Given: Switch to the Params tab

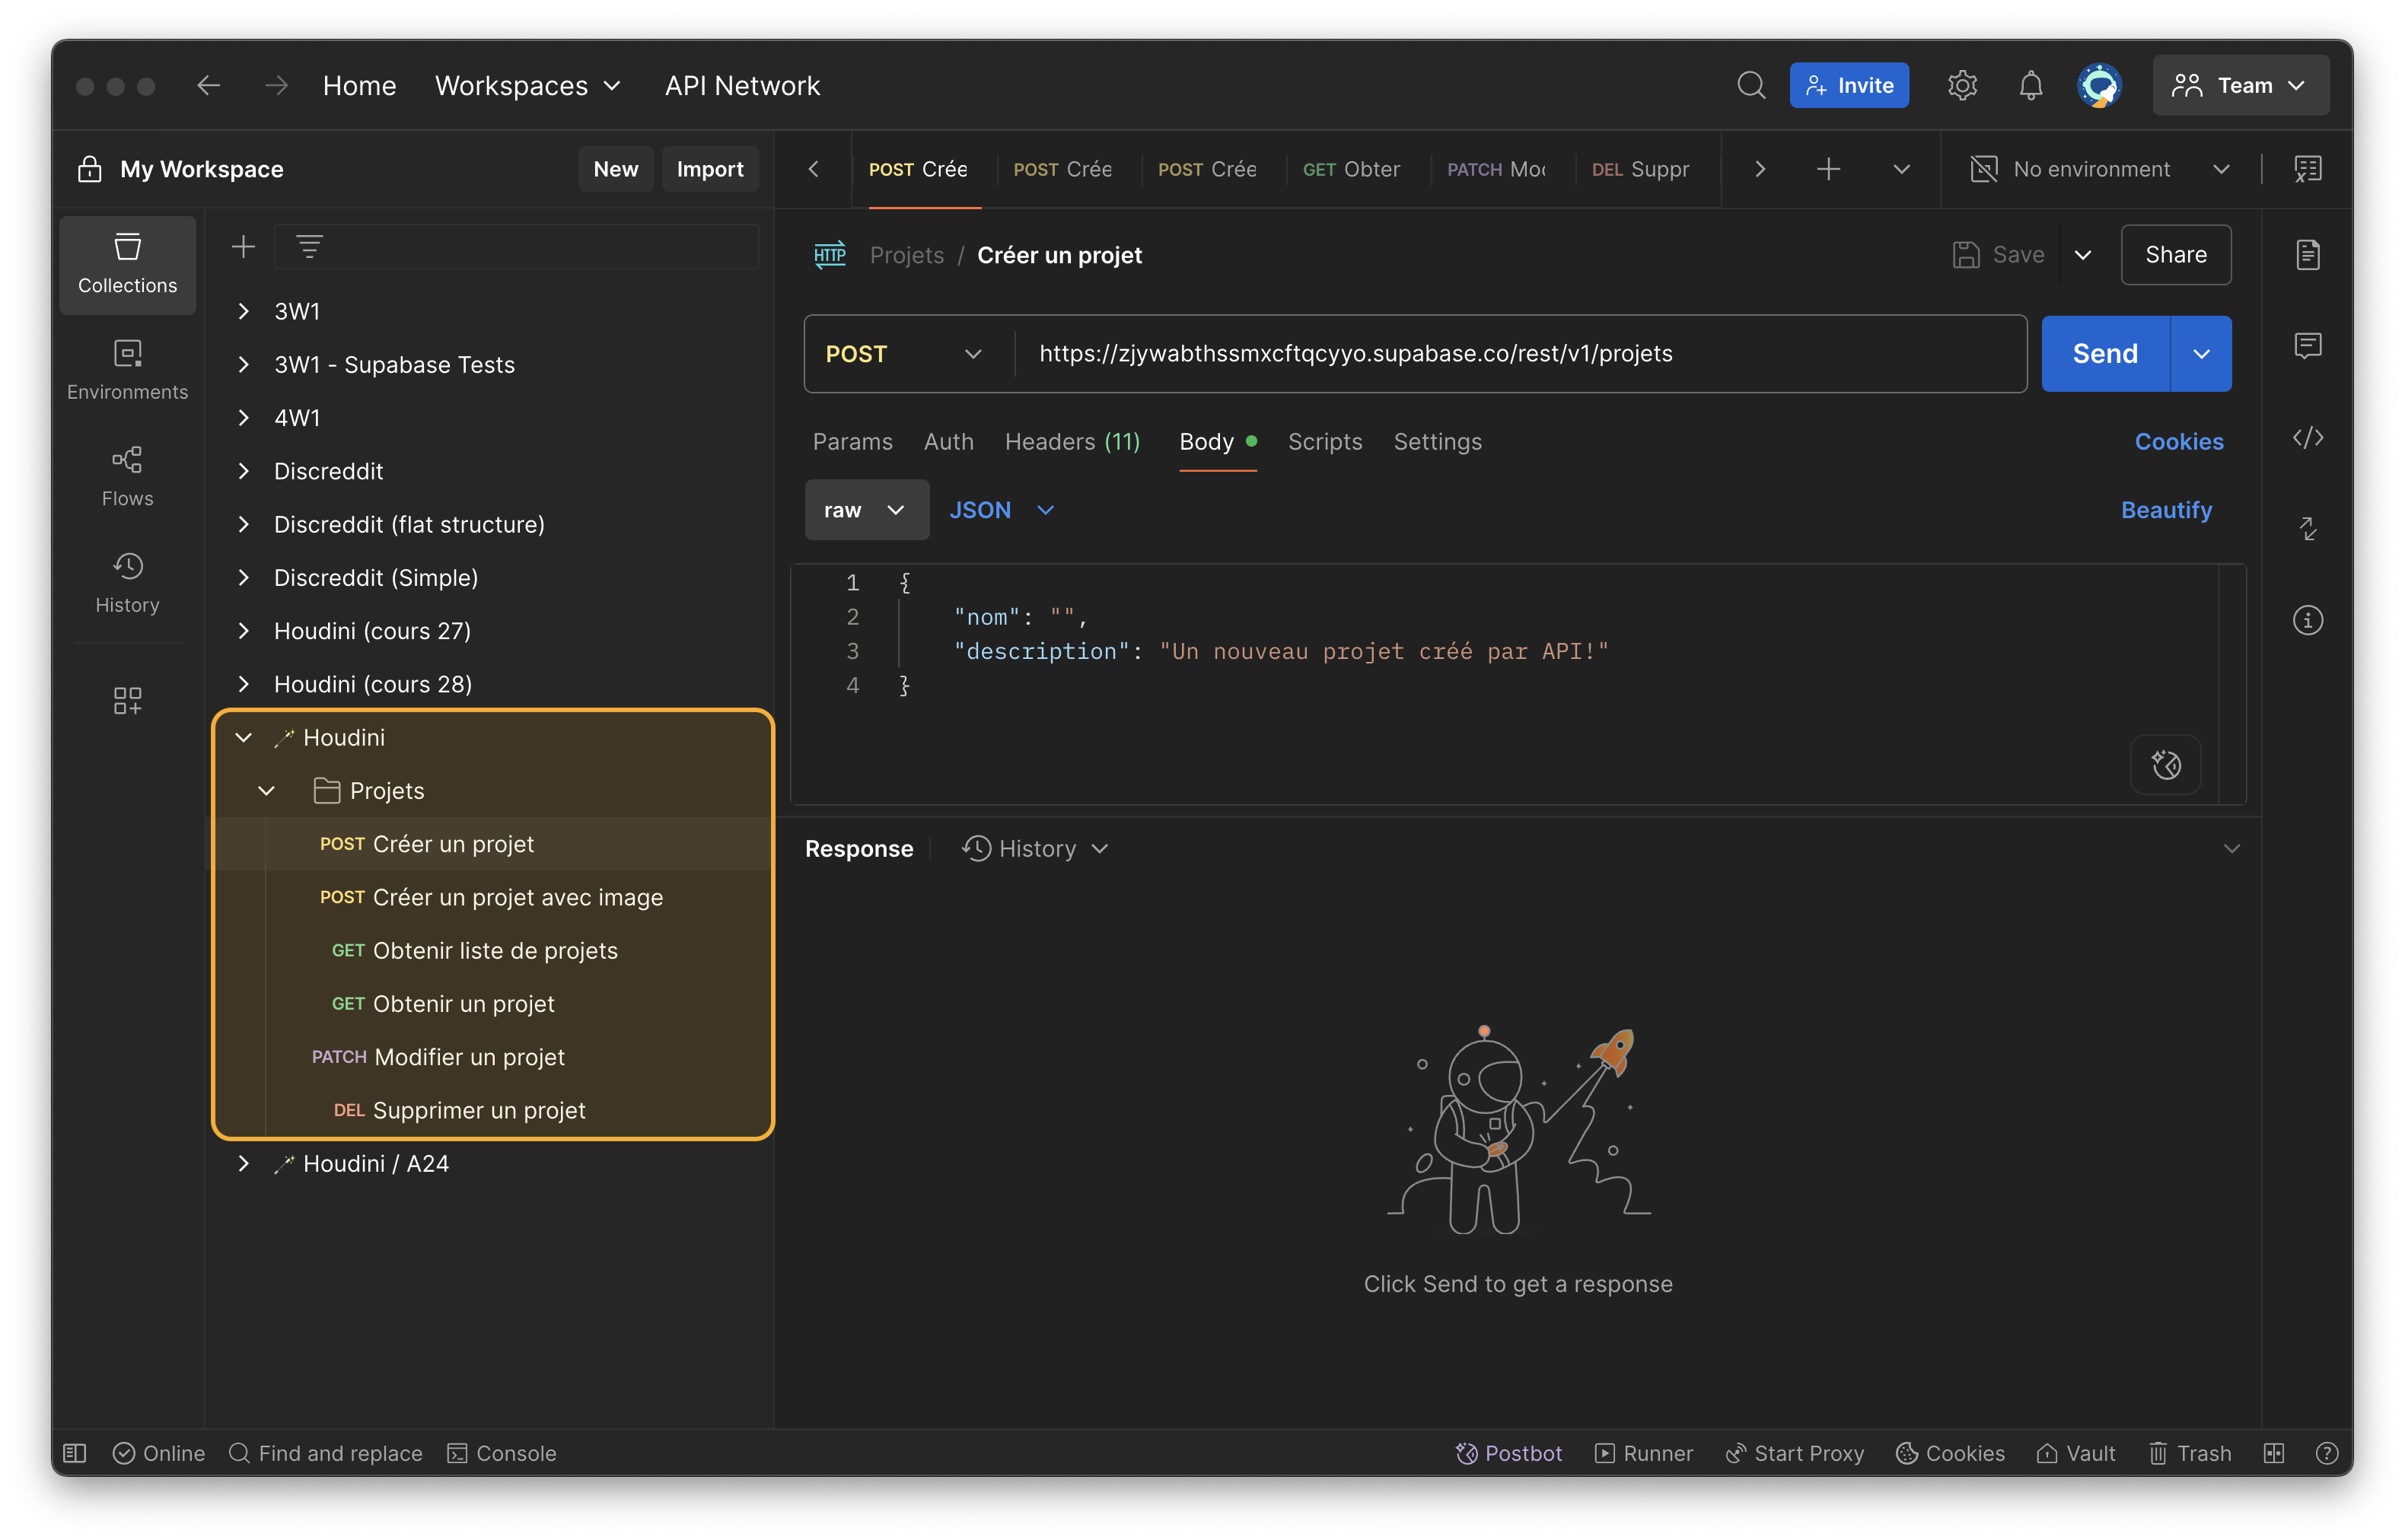Looking at the screenshot, I should click(x=852, y=441).
